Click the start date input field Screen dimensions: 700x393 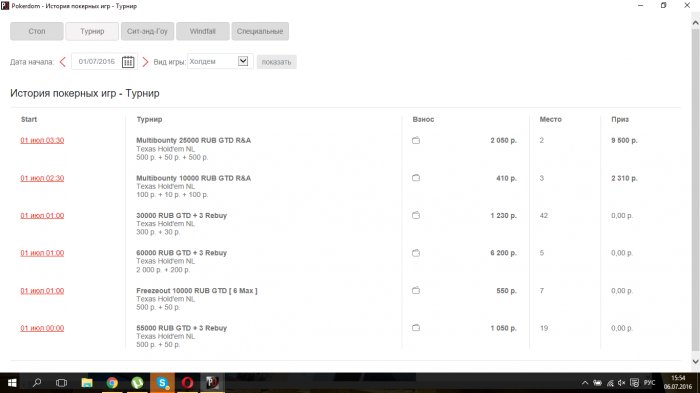[97, 62]
